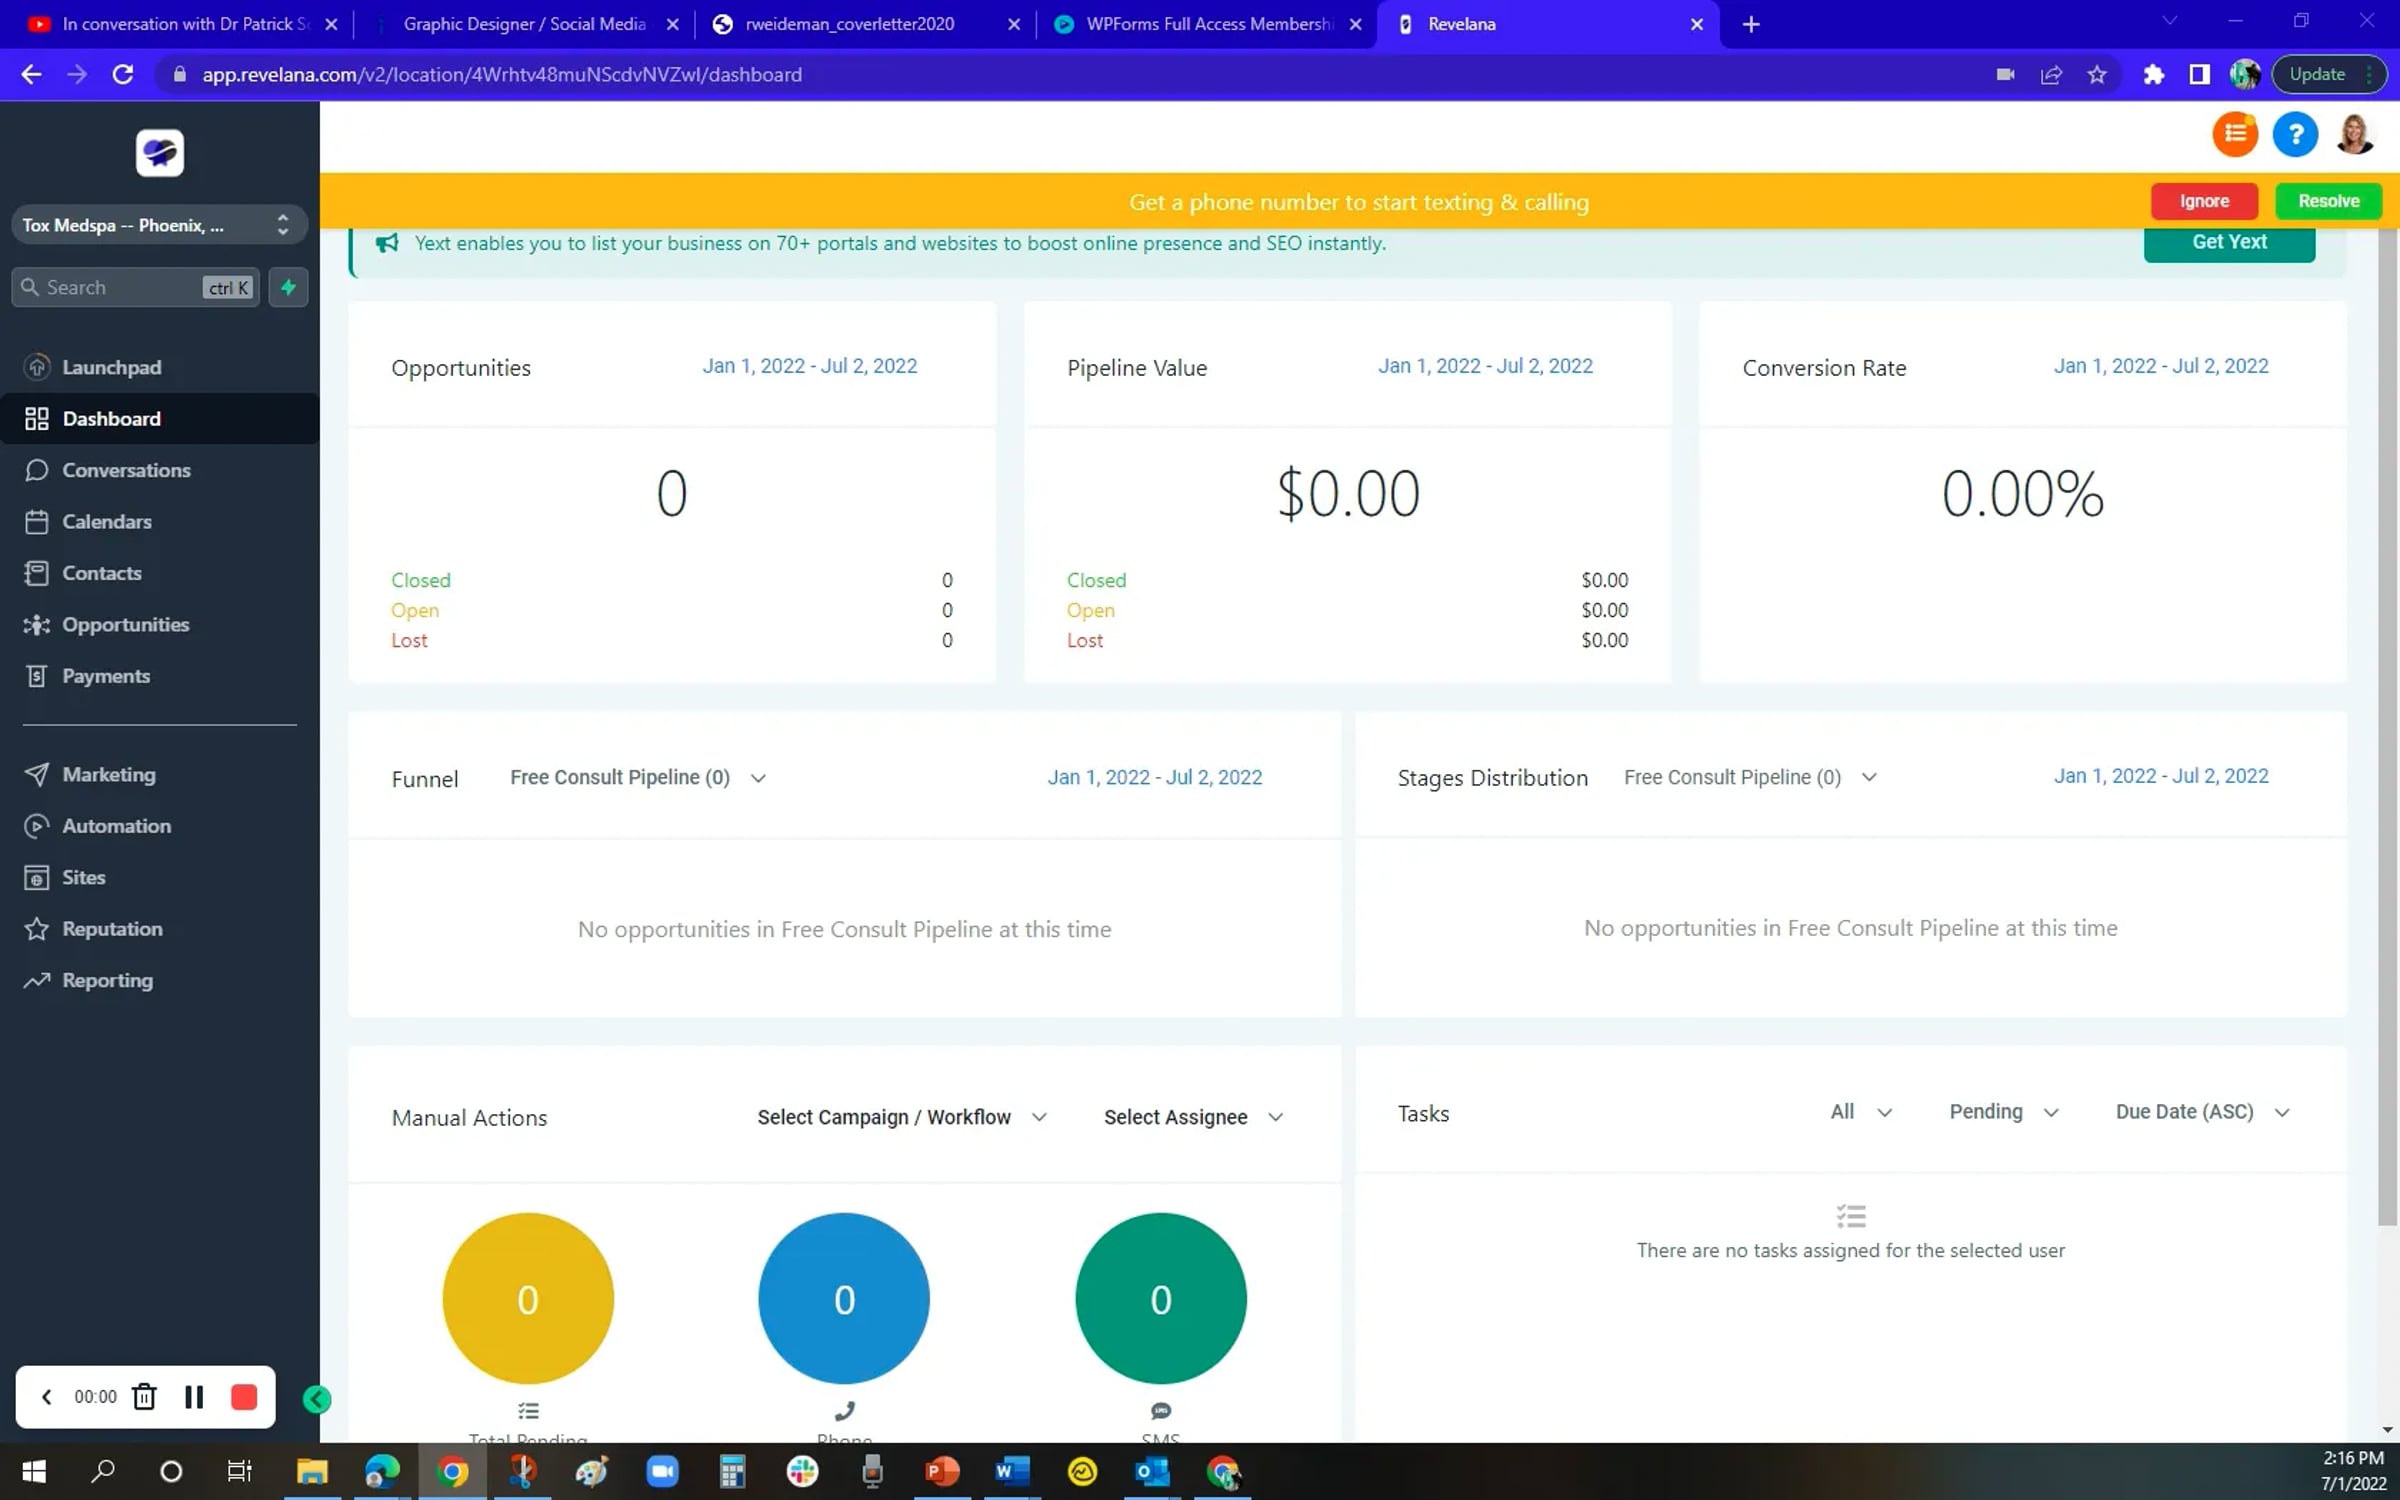The width and height of the screenshot is (2400, 1500).
Task: Pause the screen recording
Action: (194, 1397)
